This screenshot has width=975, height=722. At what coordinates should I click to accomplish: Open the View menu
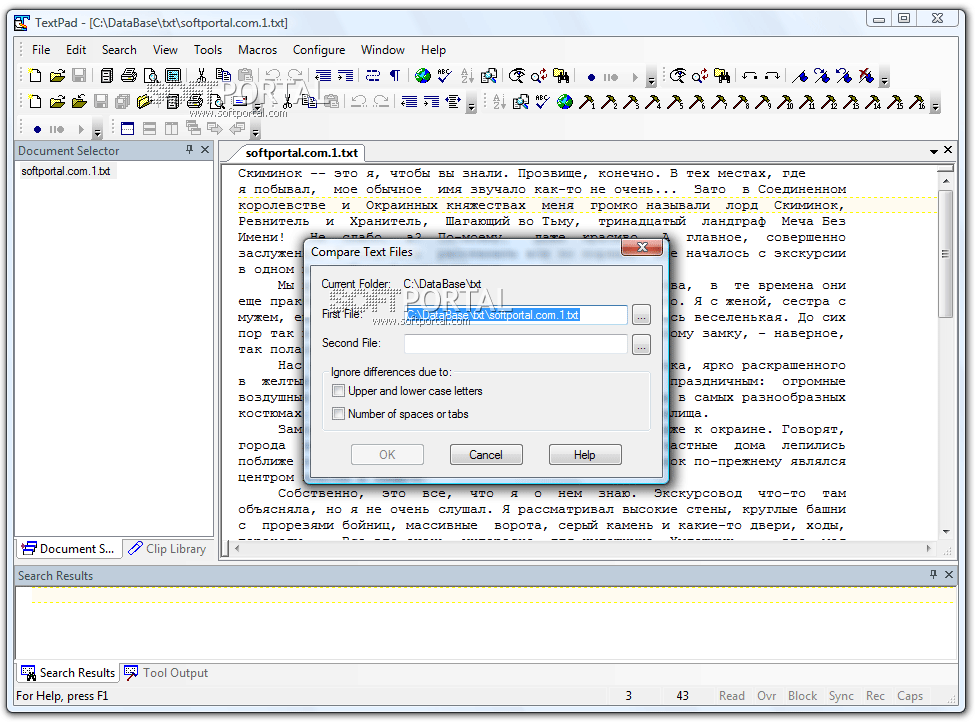tap(165, 50)
